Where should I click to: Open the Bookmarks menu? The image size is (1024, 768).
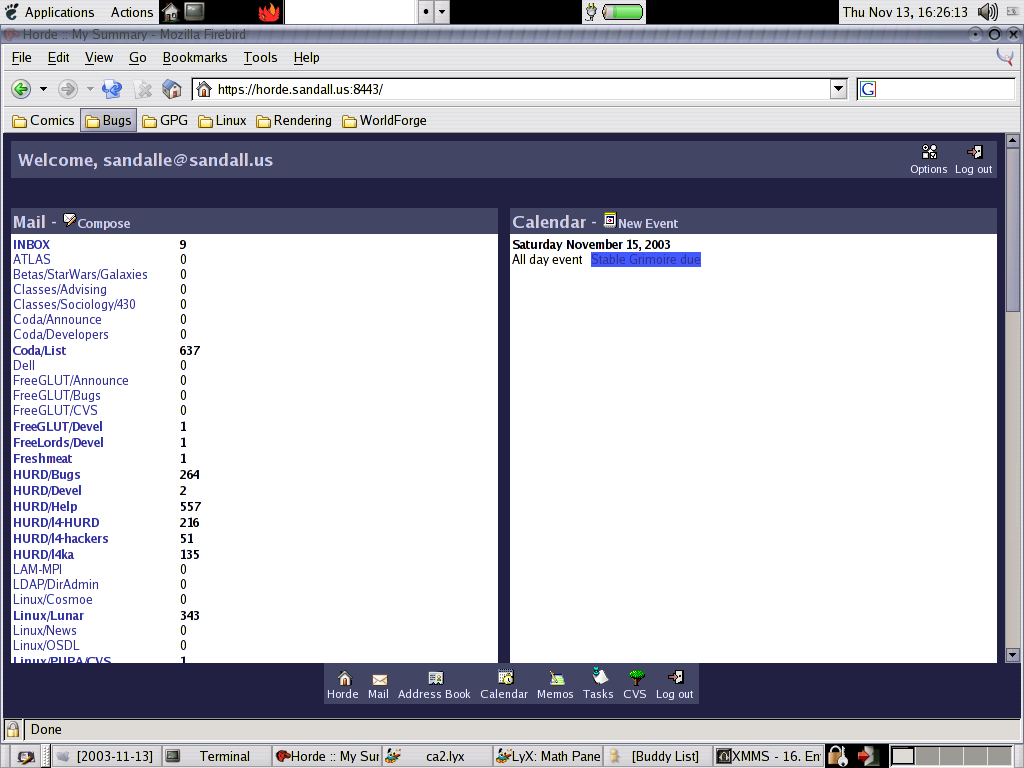click(195, 58)
